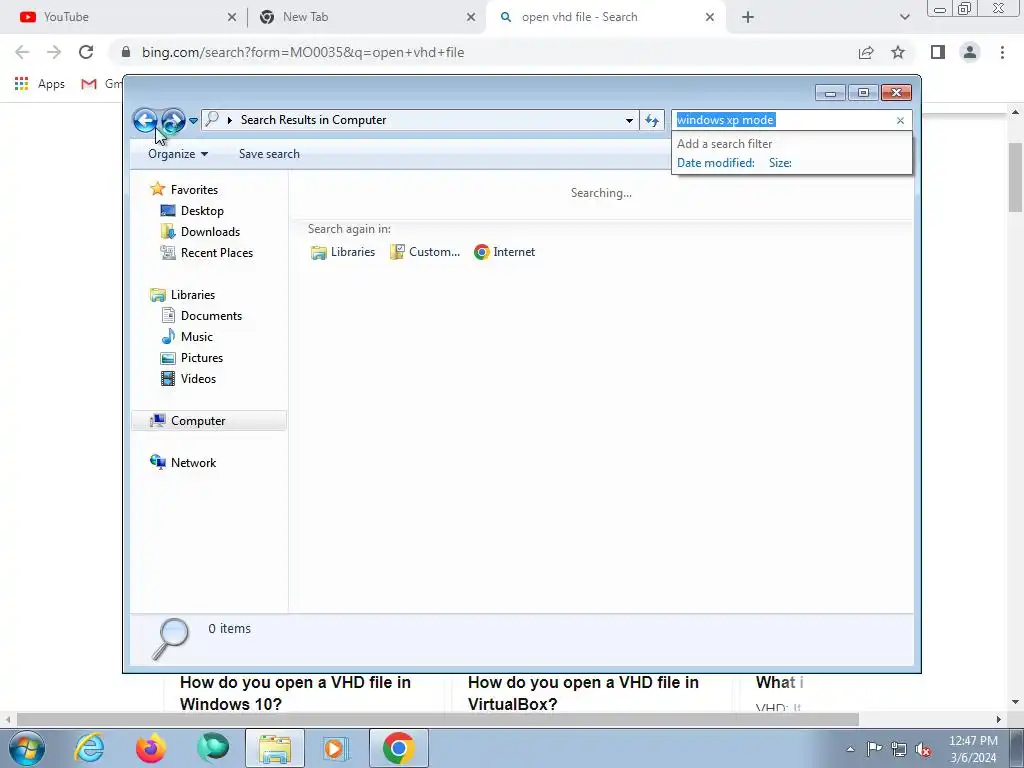Open the Chrome profile icon
The width and height of the screenshot is (1024, 768).
tap(970, 52)
